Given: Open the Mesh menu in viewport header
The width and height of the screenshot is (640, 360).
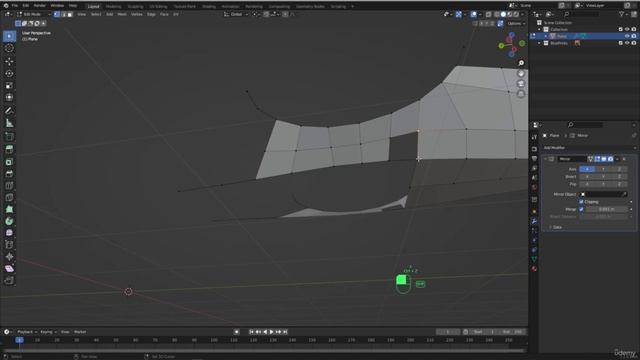Looking at the screenshot, I should coord(122,14).
